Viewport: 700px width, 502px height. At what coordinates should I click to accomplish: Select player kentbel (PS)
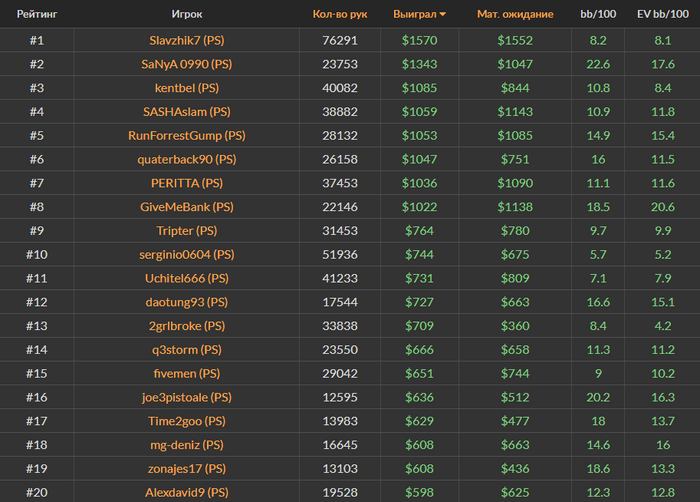187,88
